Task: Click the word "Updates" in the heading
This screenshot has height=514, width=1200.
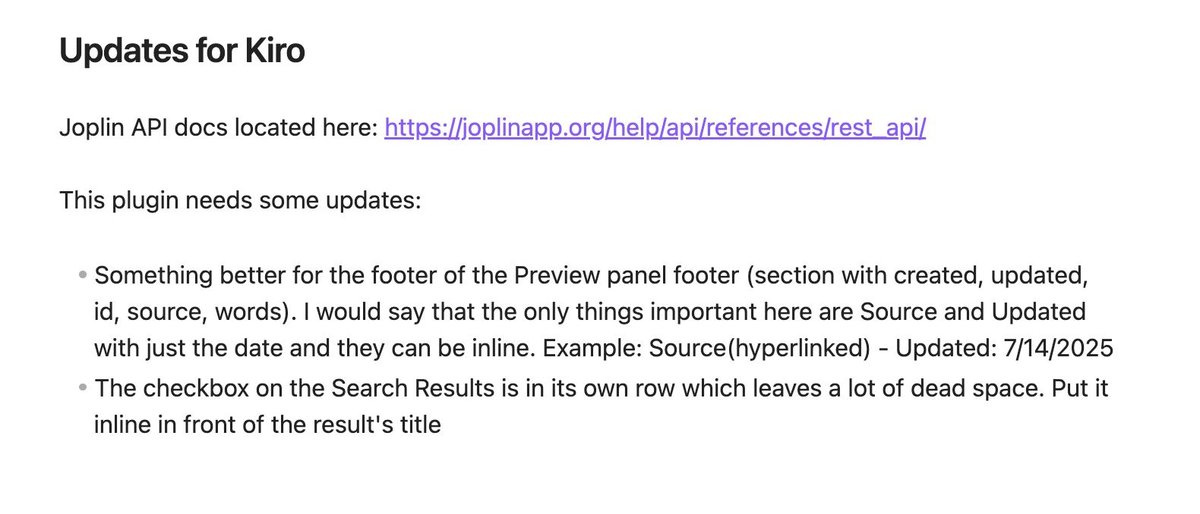Action: (x=122, y=51)
